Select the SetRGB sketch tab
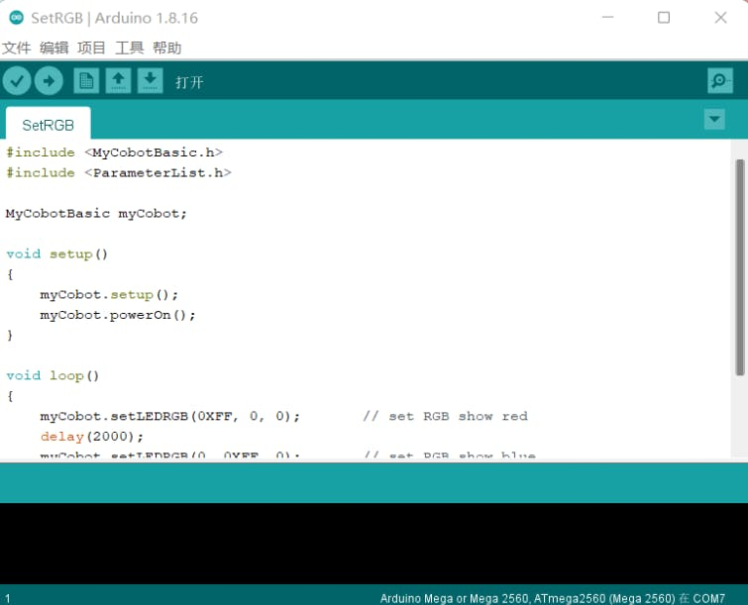The height and width of the screenshot is (605, 748). click(x=48, y=125)
